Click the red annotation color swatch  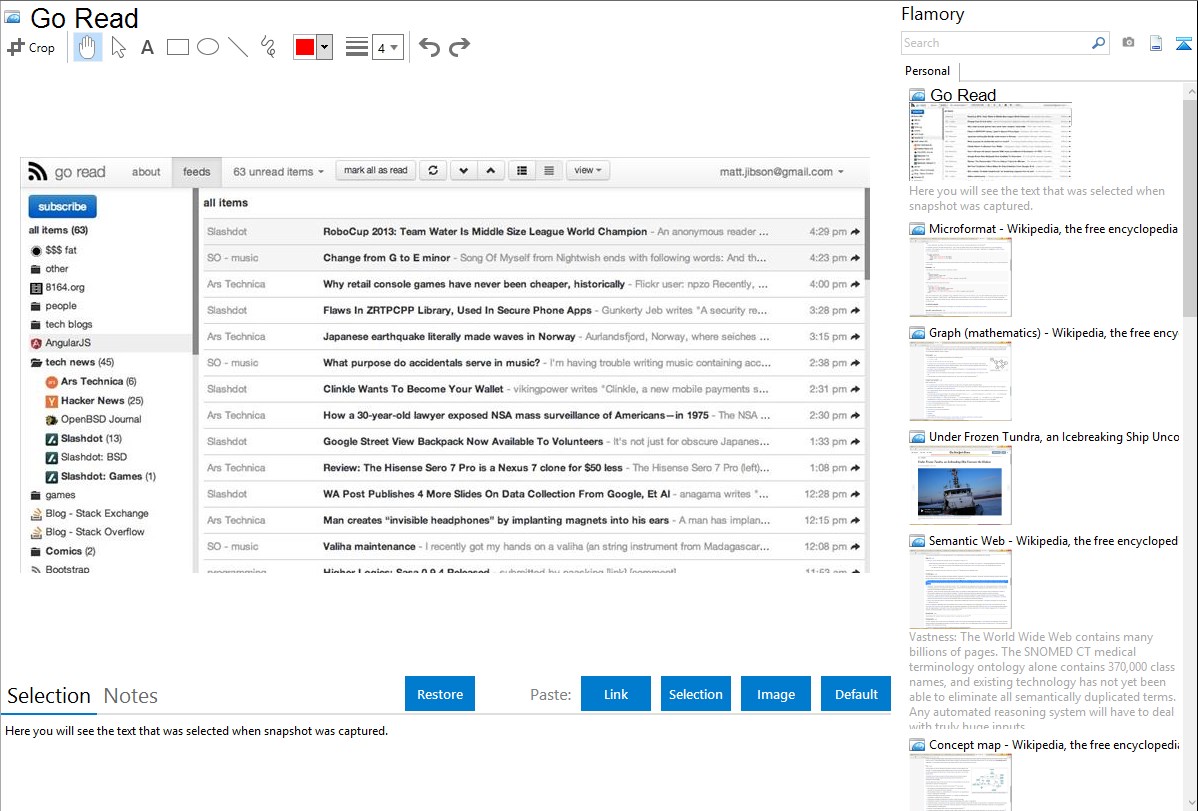305,47
